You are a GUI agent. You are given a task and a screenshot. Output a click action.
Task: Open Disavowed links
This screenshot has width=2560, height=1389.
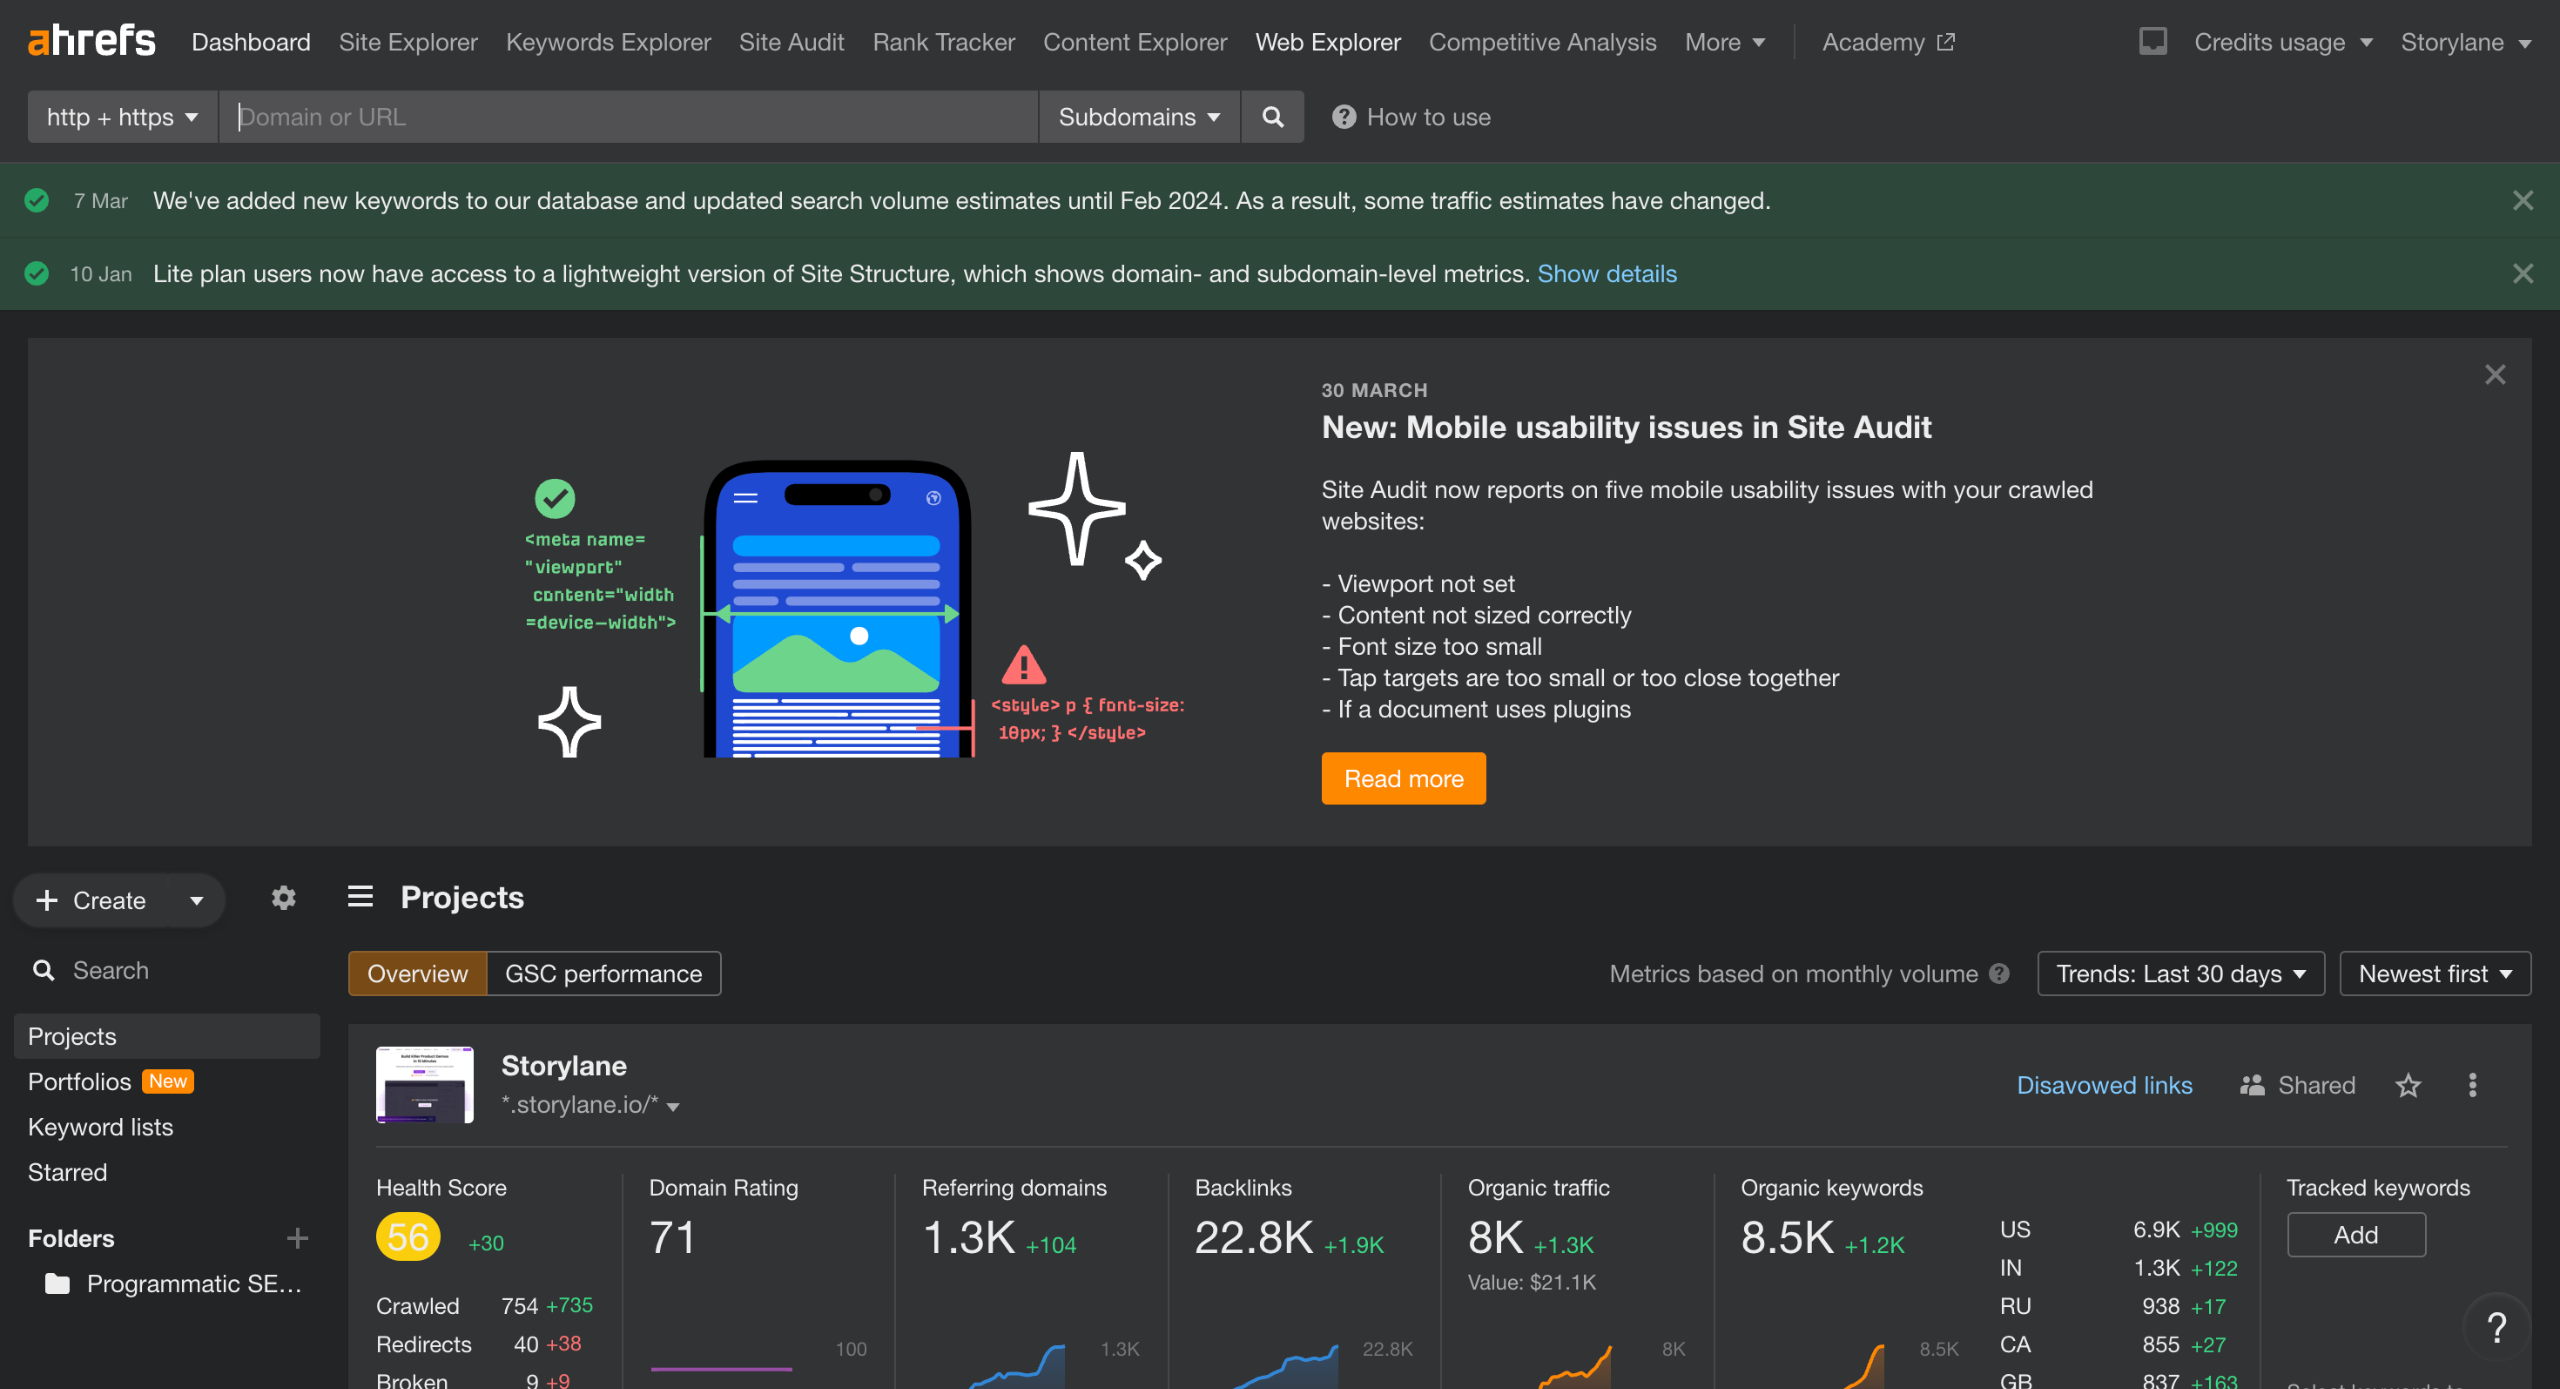pos(2104,1085)
